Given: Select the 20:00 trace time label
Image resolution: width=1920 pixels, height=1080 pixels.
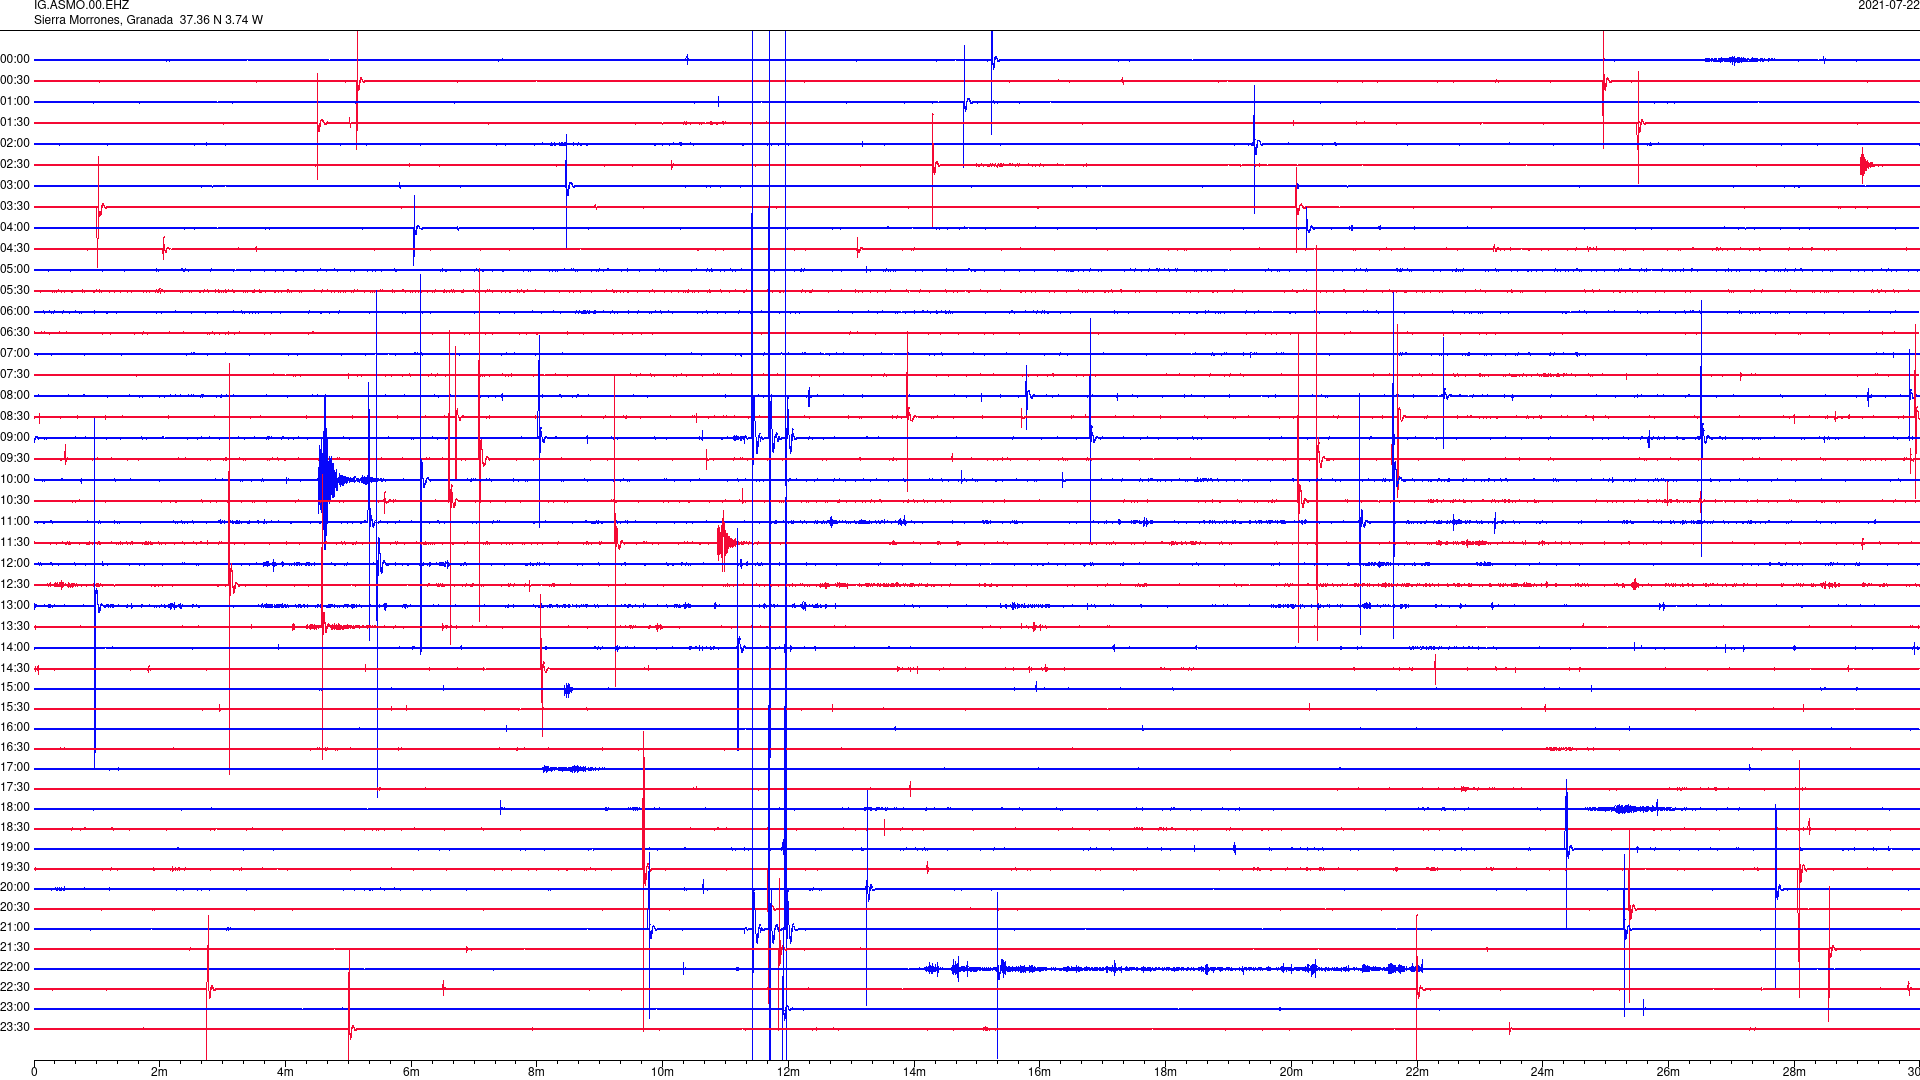Looking at the screenshot, I should tap(15, 888).
